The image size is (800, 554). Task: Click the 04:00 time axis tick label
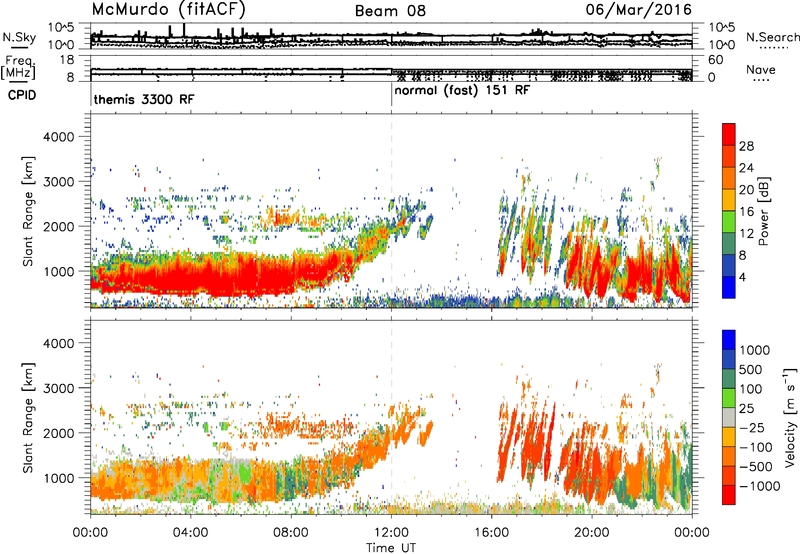(x=190, y=533)
